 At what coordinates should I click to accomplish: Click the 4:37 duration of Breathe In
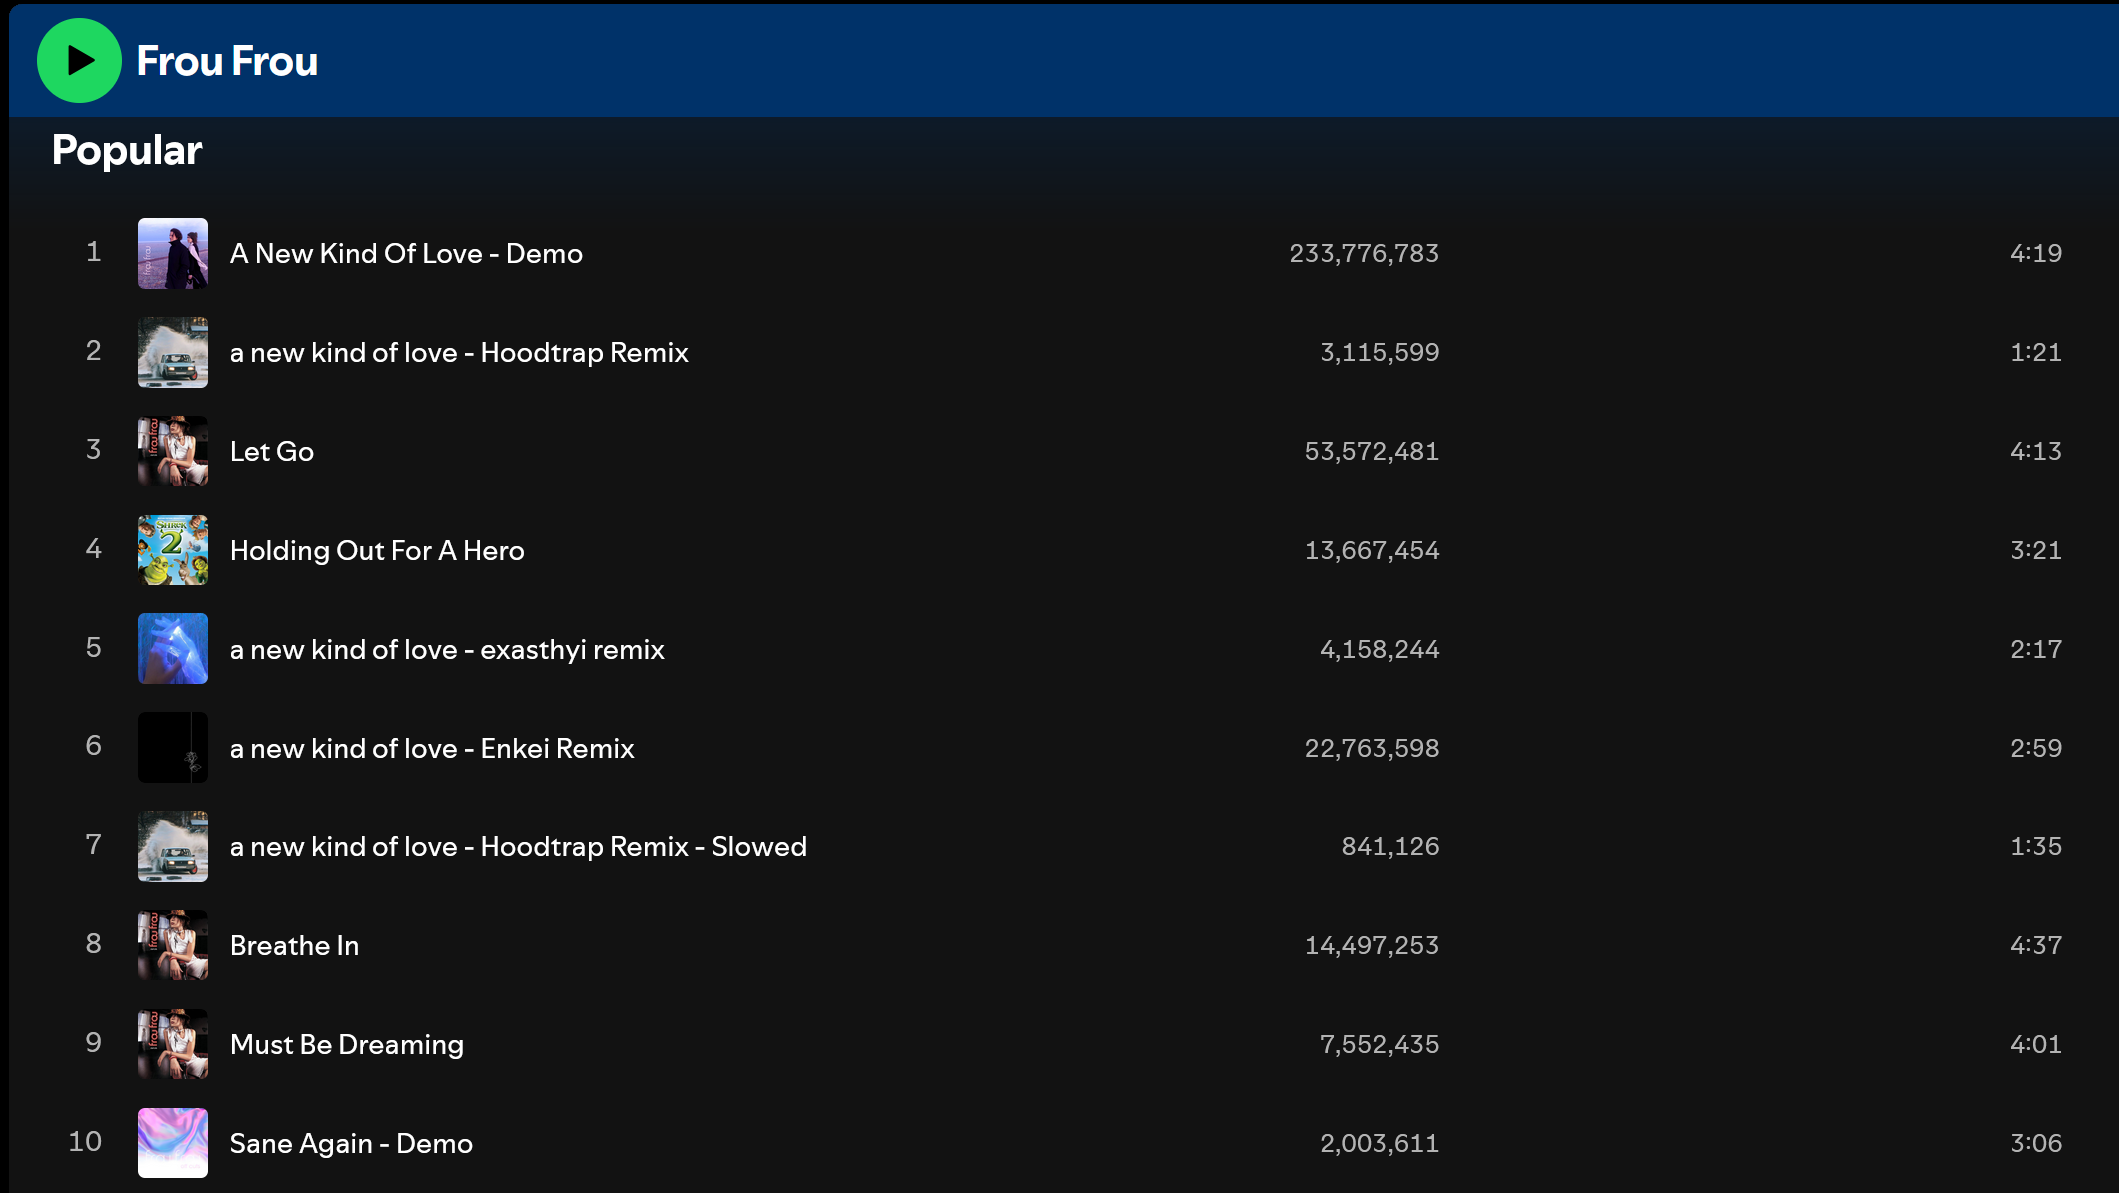click(2035, 945)
